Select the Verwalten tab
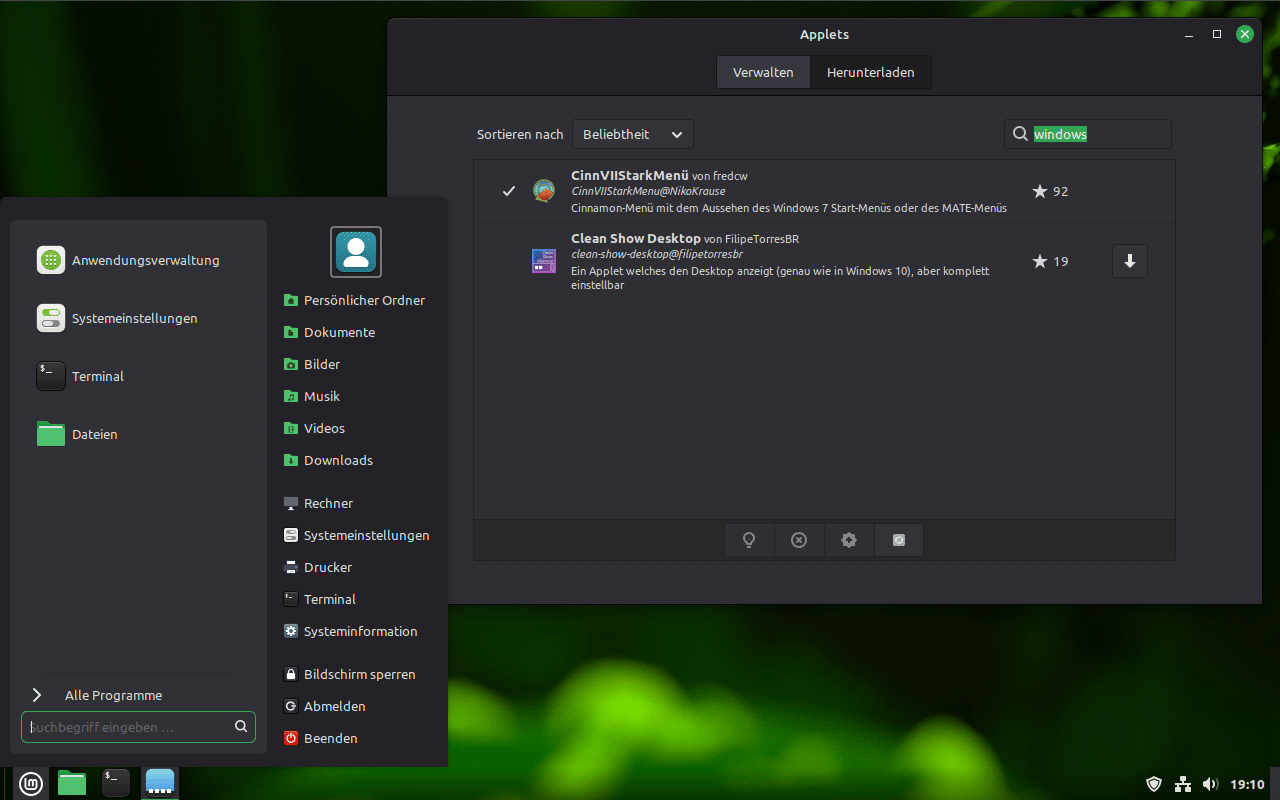 coord(763,71)
